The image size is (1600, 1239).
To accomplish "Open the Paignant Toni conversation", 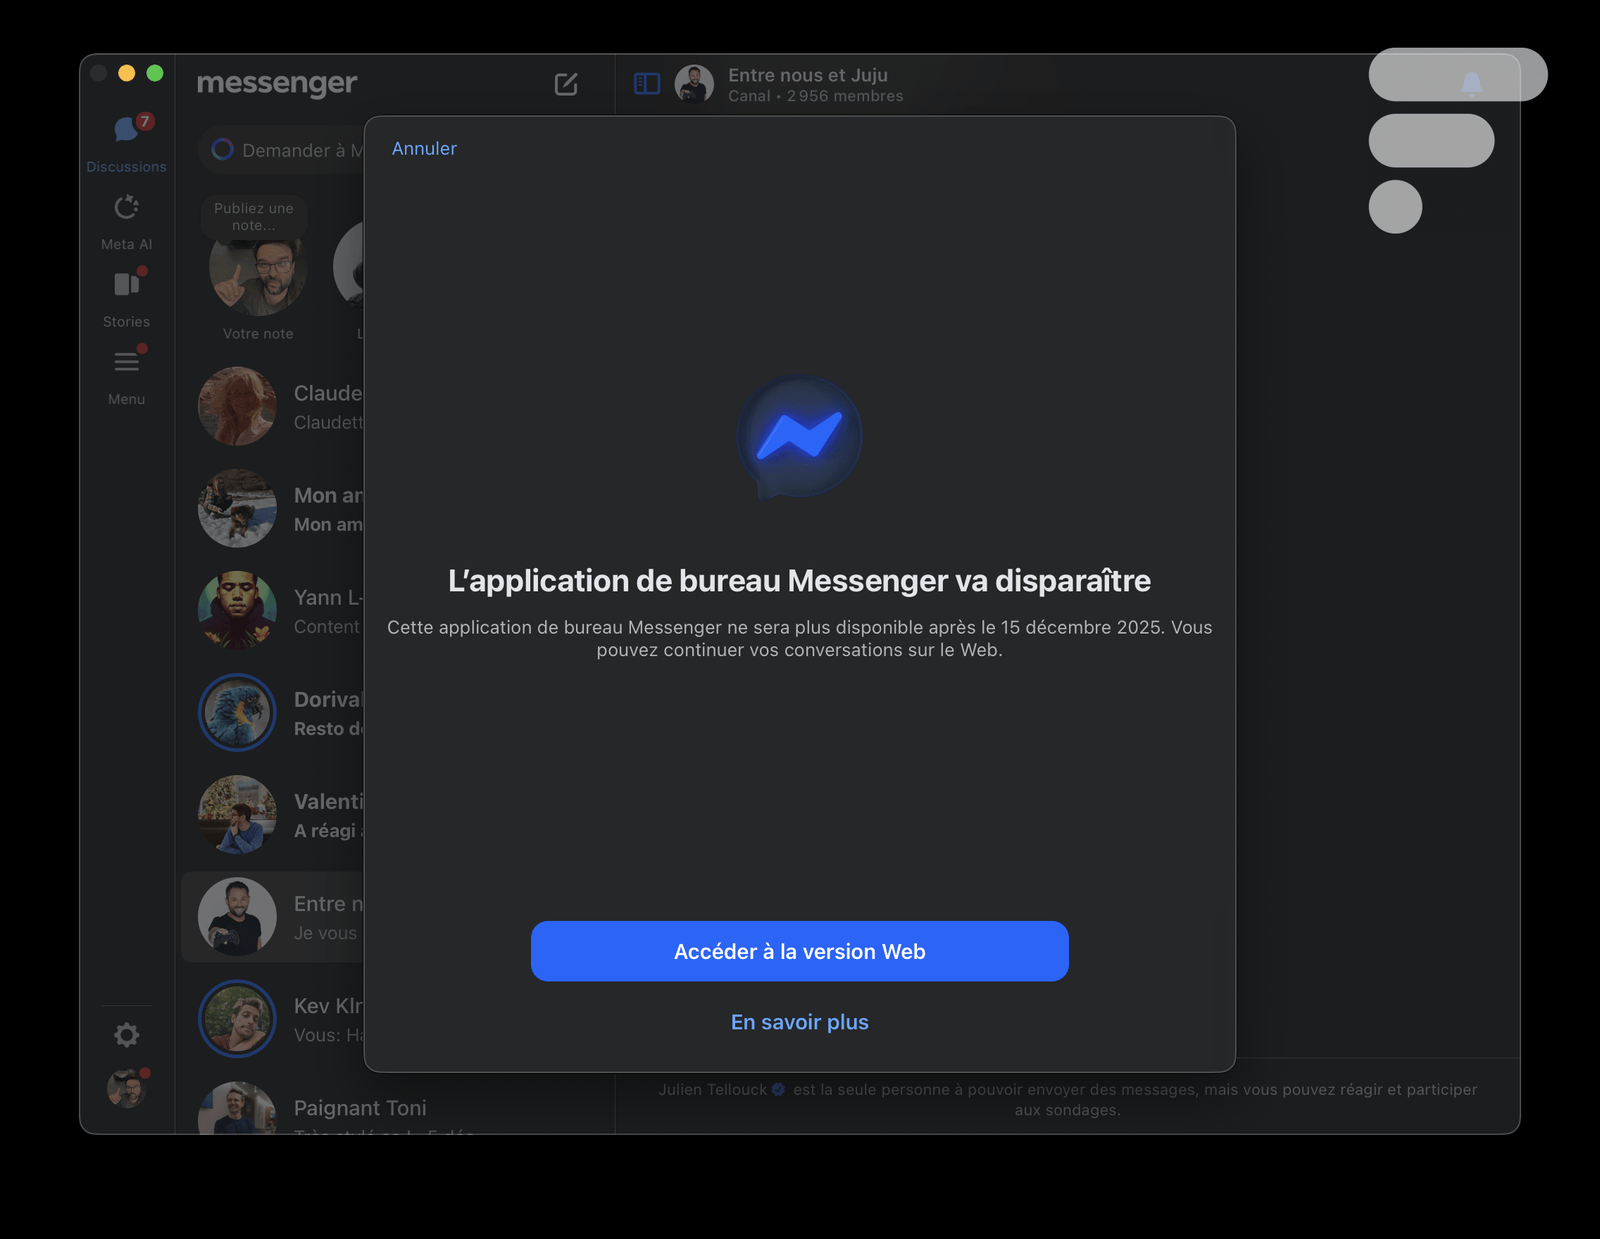I will 360,1108.
